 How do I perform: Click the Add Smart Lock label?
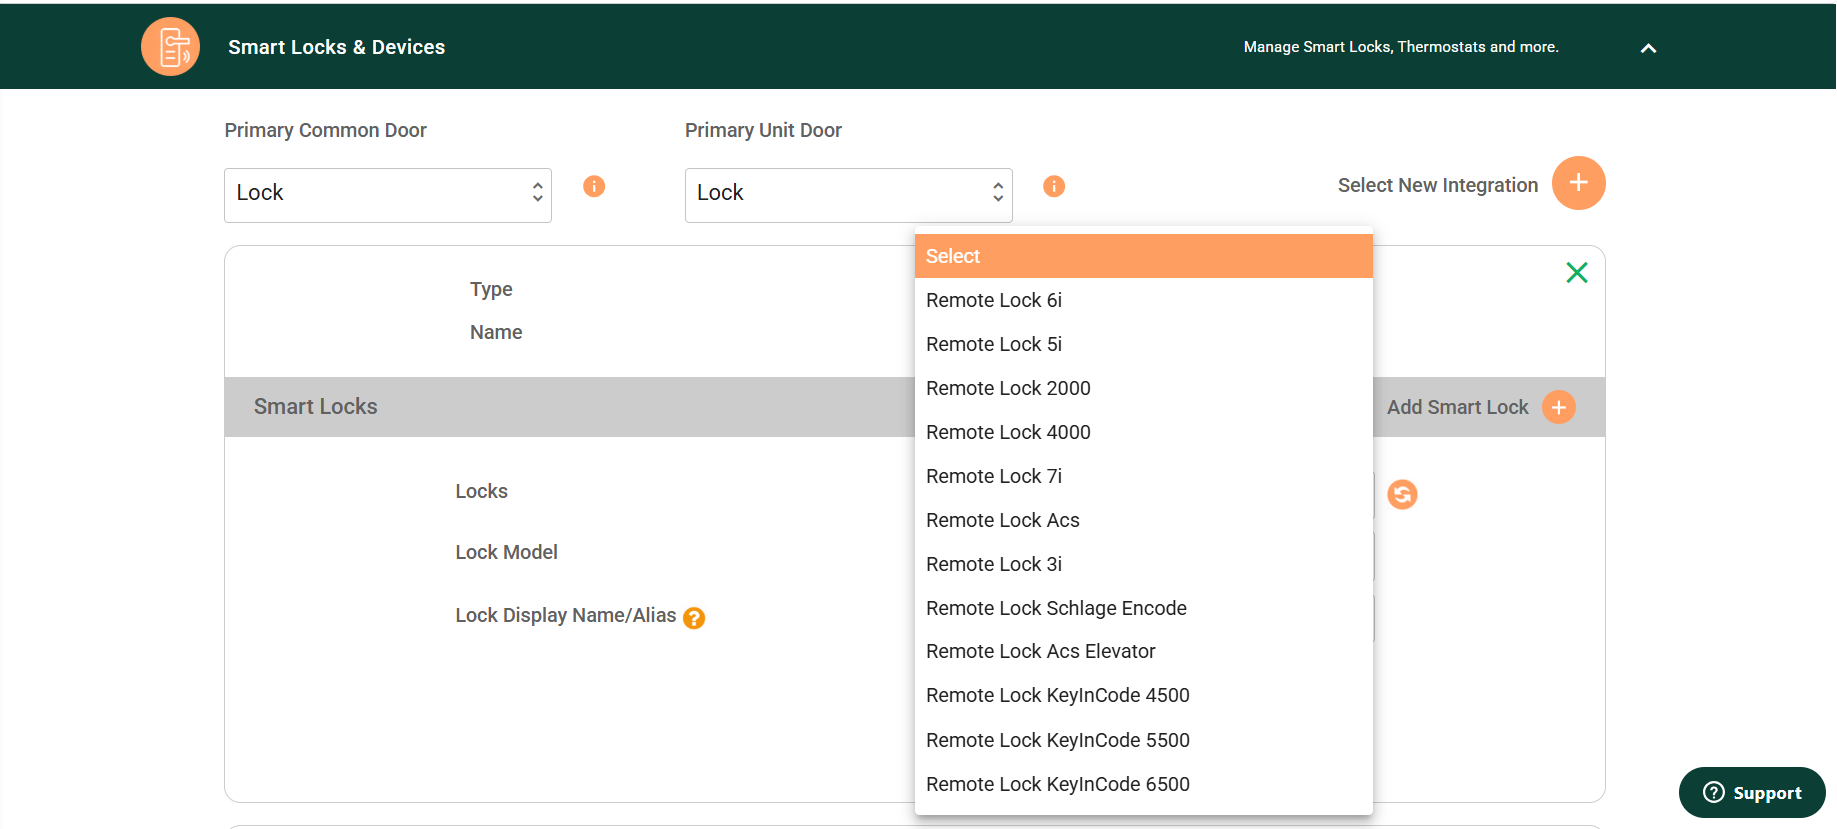pyautogui.click(x=1457, y=407)
